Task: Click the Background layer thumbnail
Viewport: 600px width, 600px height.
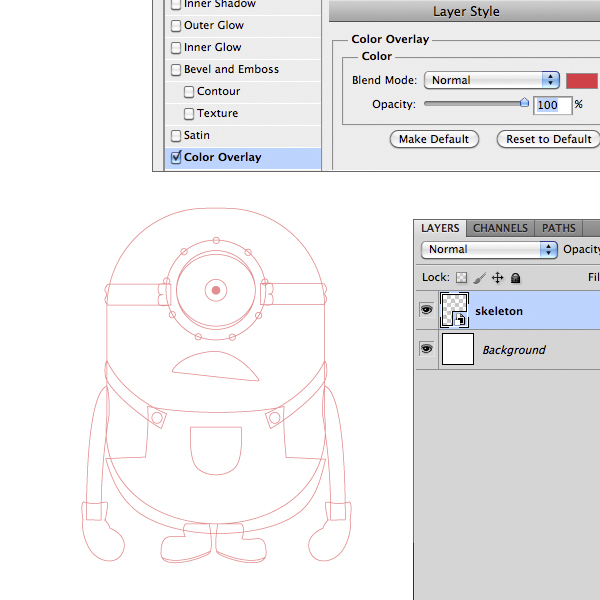Action: pyautogui.click(x=457, y=349)
